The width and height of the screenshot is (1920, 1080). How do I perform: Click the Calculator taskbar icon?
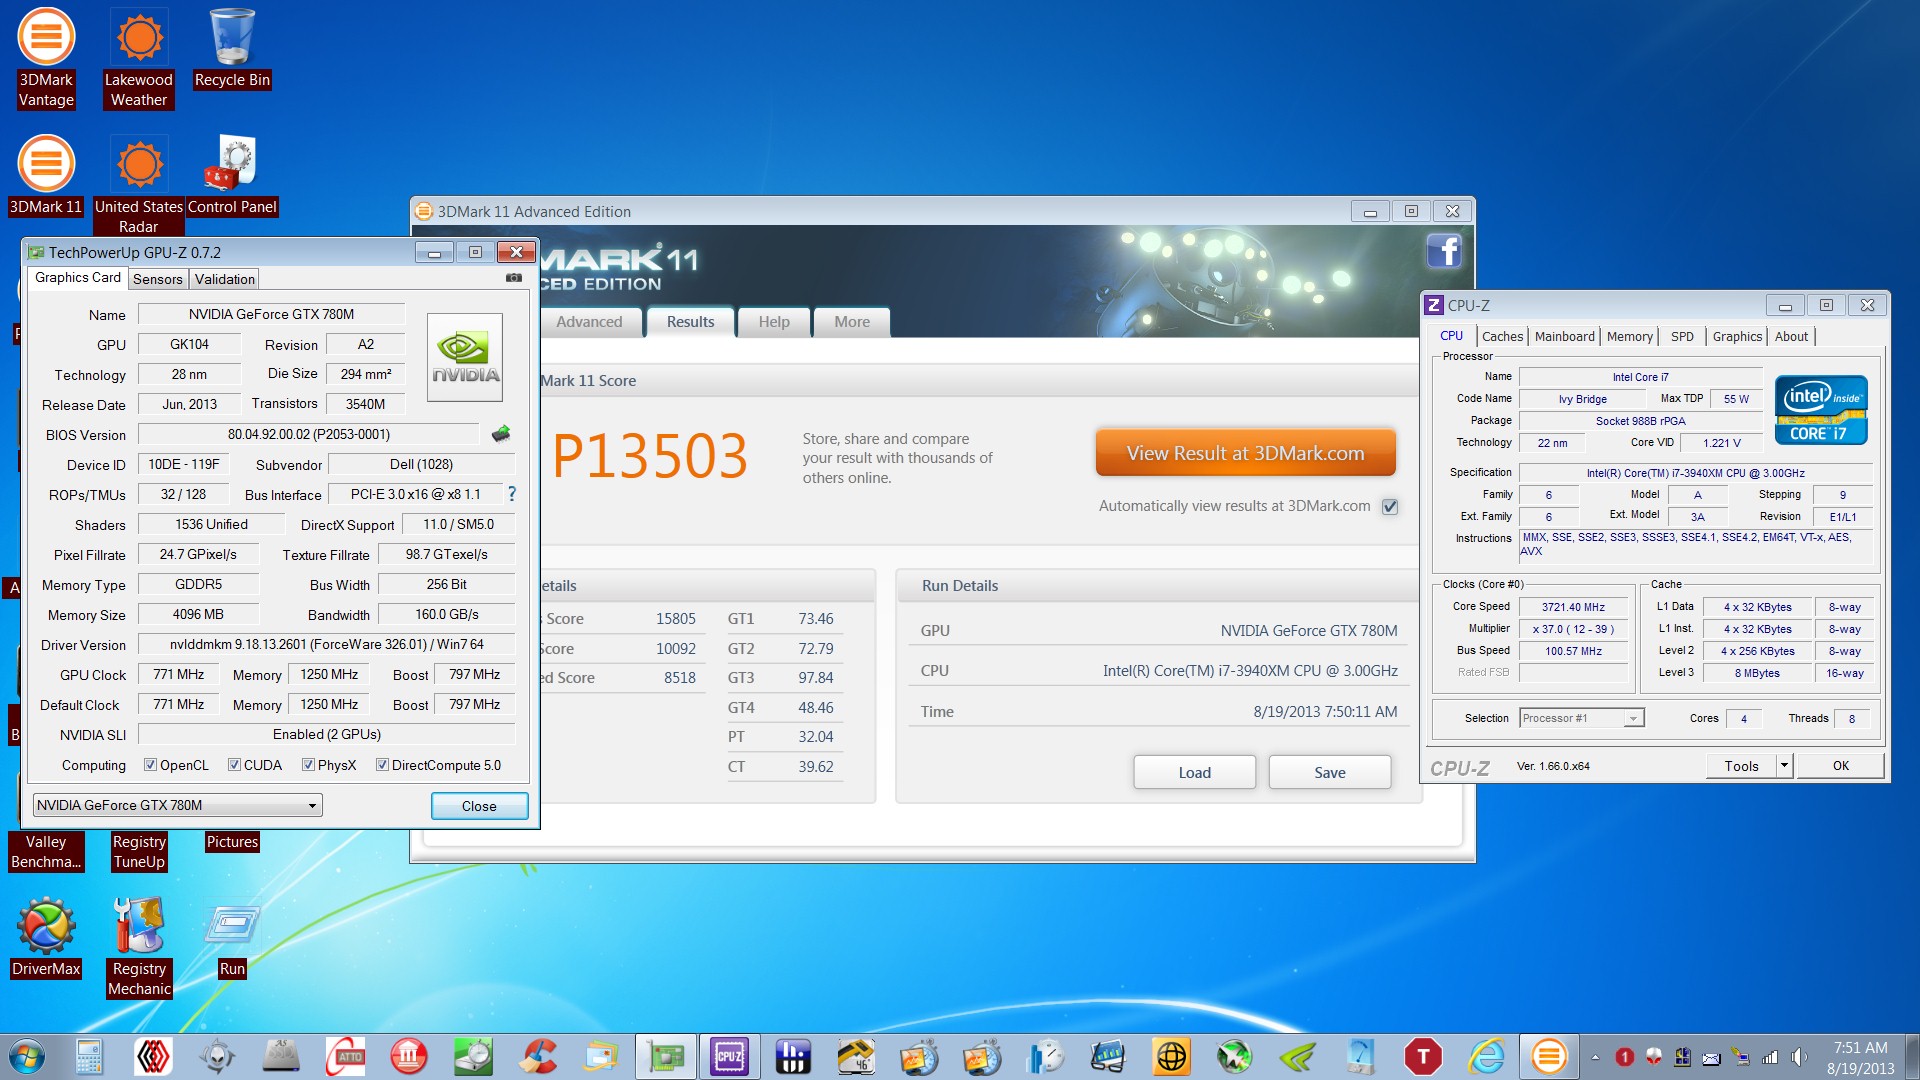(x=89, y=1056)
